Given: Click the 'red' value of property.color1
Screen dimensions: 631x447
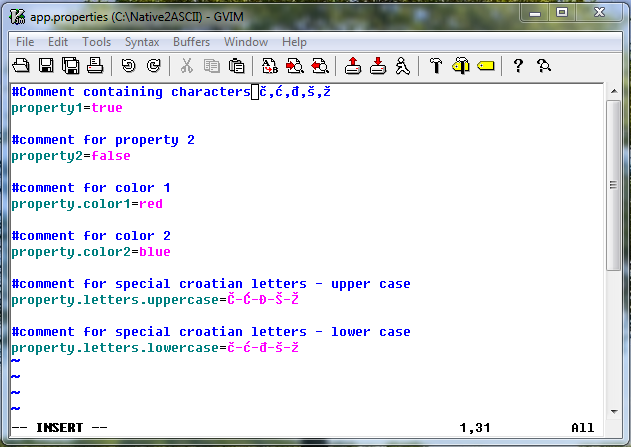Looking at the screenshot, I should coord(151,204).
